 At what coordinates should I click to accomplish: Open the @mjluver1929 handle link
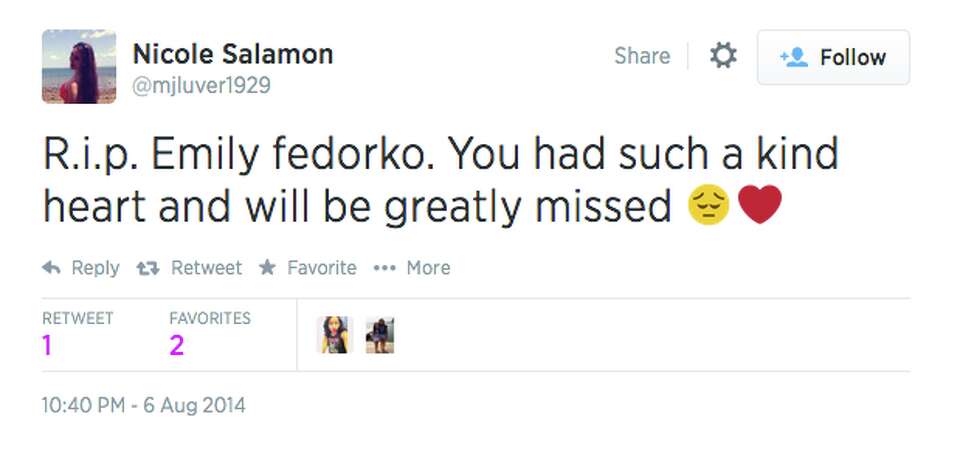[x=201, y=86]
